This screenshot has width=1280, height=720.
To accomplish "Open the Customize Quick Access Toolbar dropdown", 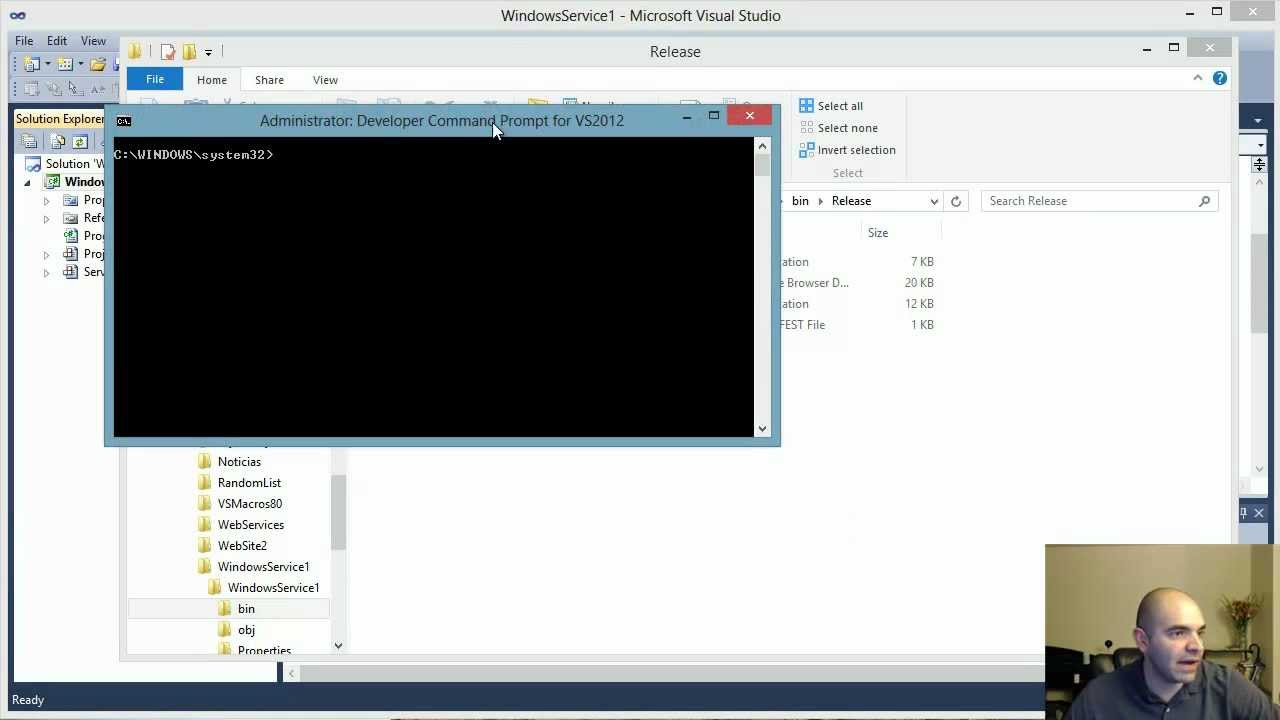I will 208,52.
